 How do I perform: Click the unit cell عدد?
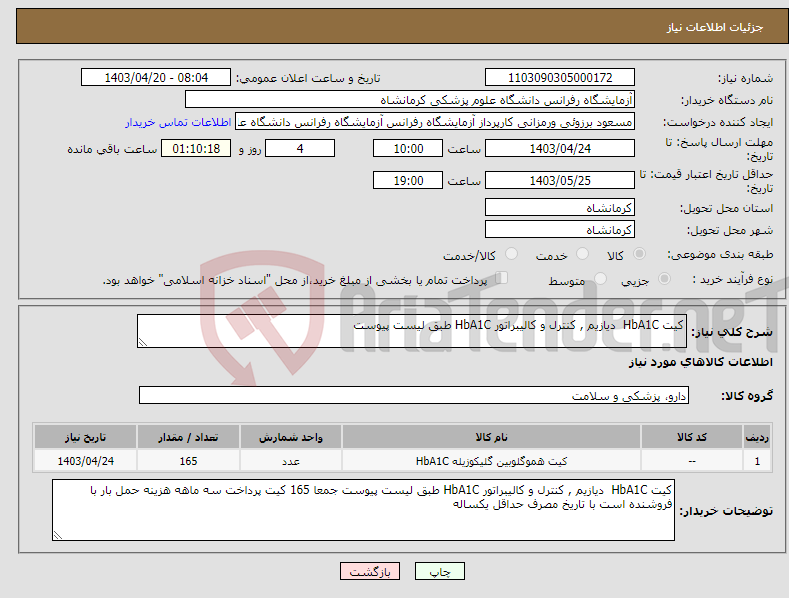point(291,461)
